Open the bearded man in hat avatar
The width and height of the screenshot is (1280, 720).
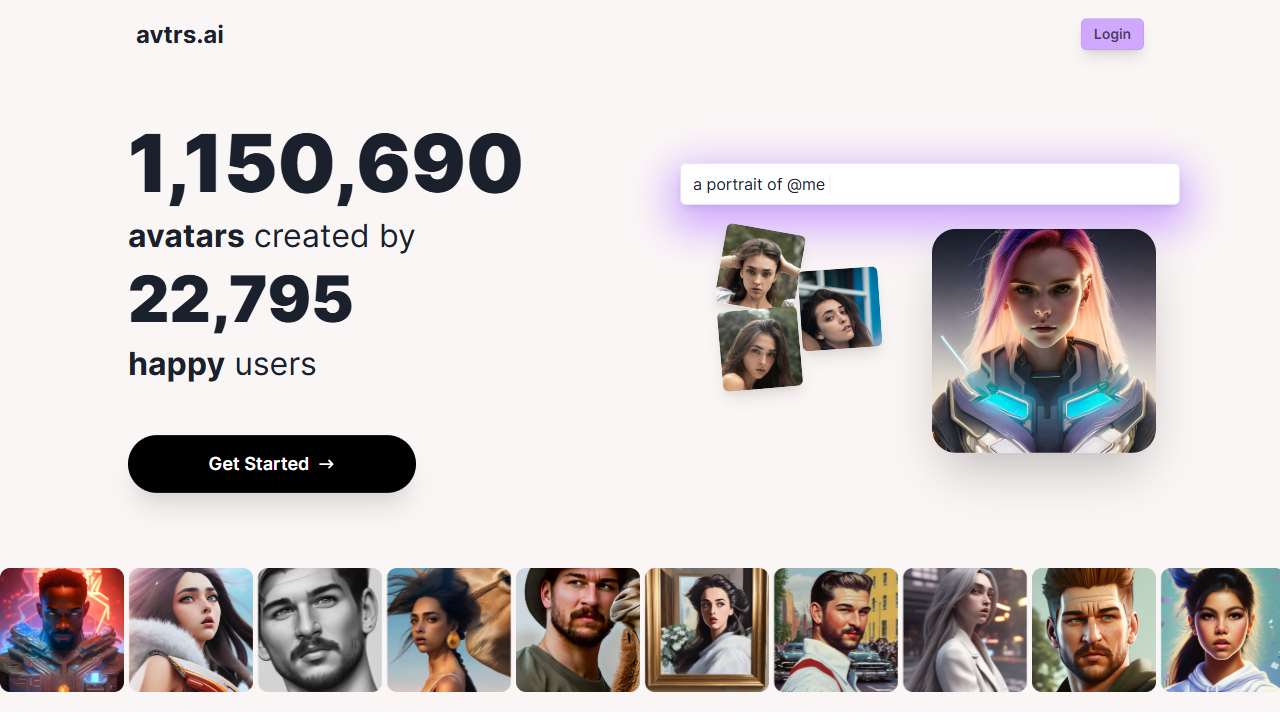pos(578,630)
